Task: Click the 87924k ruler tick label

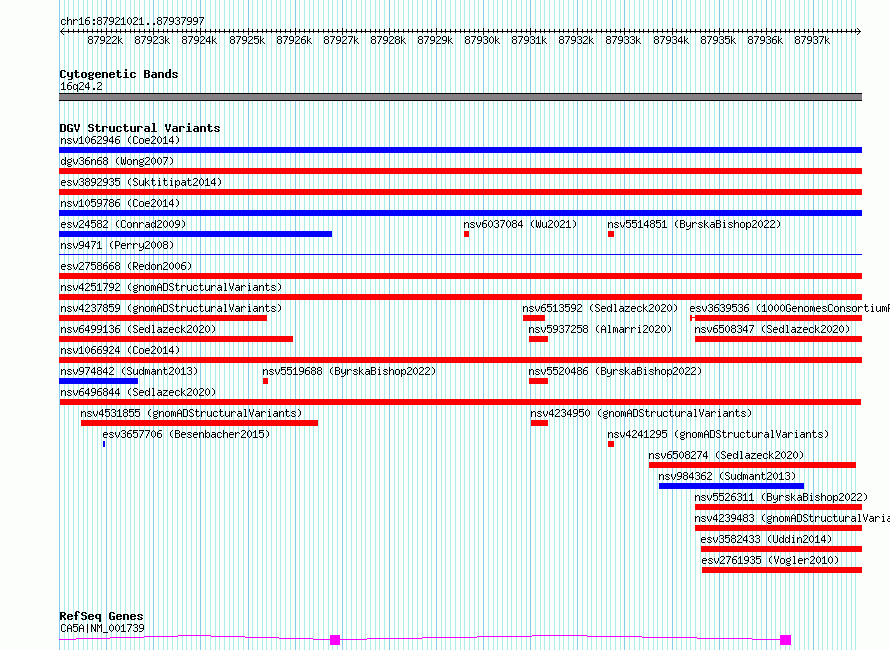Action: coord(199,40)
